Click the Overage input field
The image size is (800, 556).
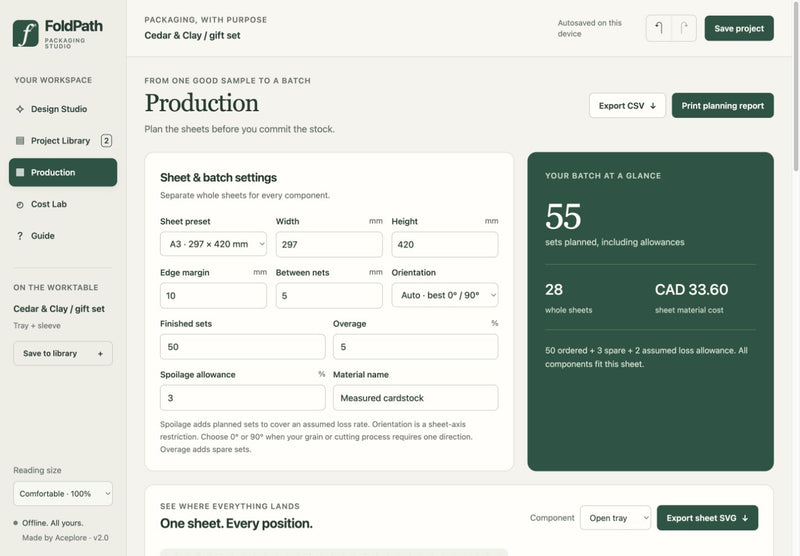click(x=415, y=347)
